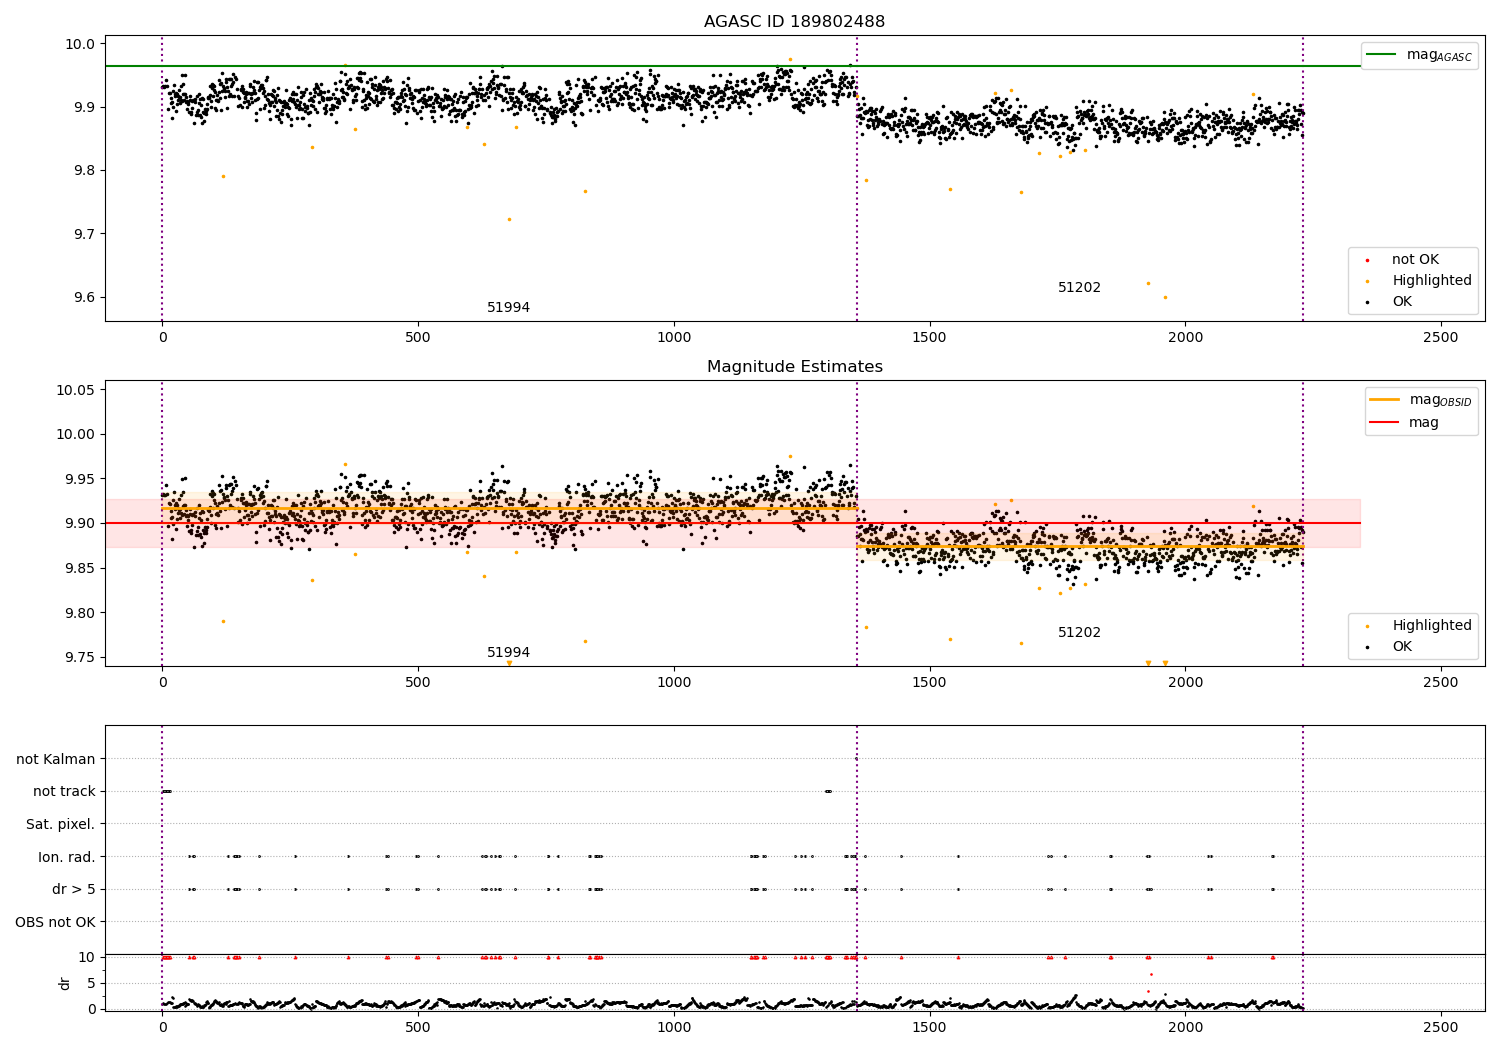Viewport: 1500px width, 1050px height.
Task: Click the 'OBS not OK' row label
Action: 55,922
